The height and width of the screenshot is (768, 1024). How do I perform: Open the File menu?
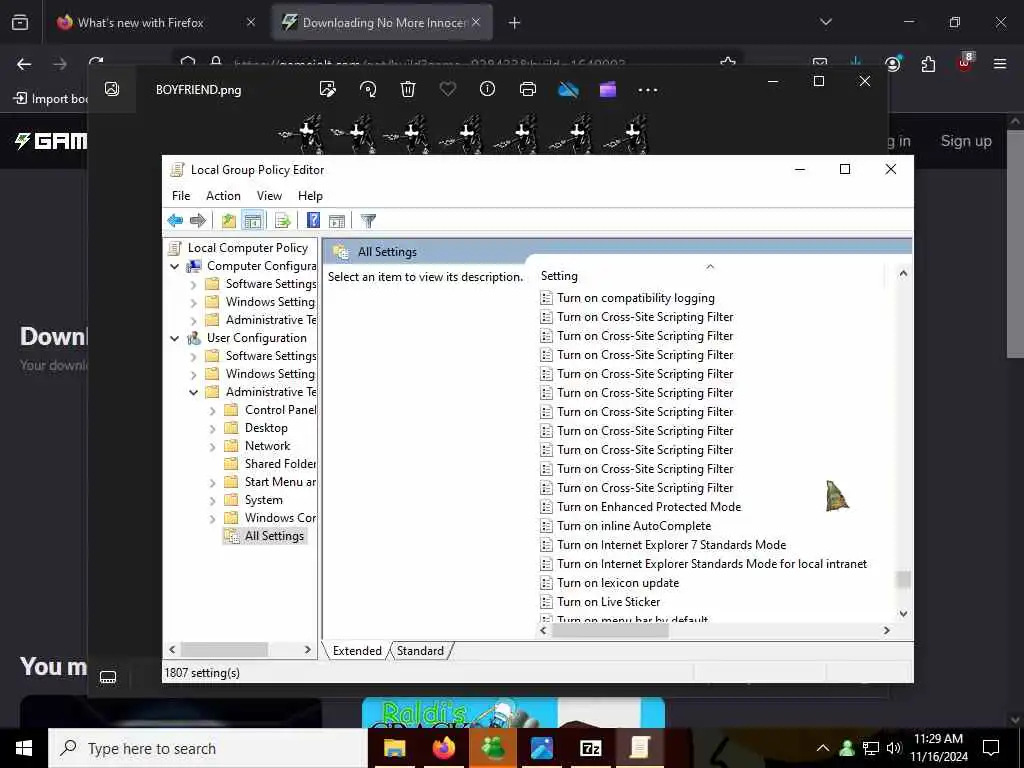pyautogui.click(x=181, y=196)
